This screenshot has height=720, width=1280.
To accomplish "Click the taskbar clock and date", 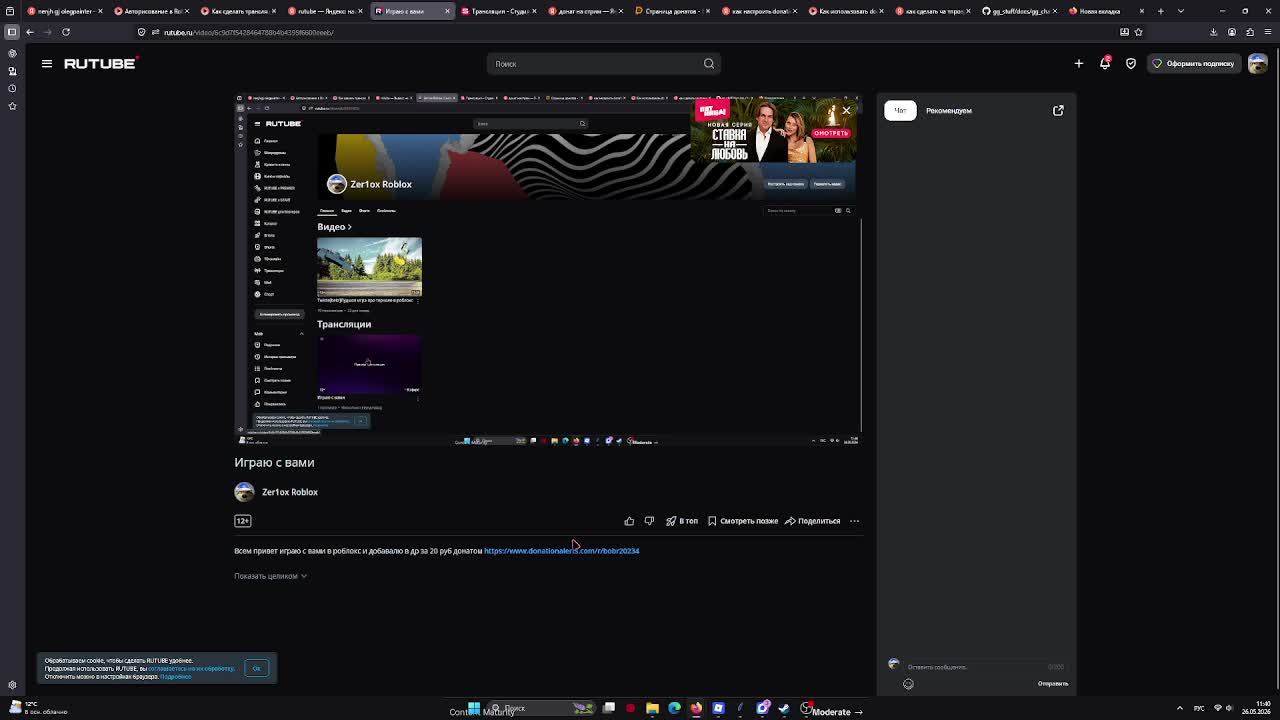I will pyautogui.click(x=1258, y=708).
